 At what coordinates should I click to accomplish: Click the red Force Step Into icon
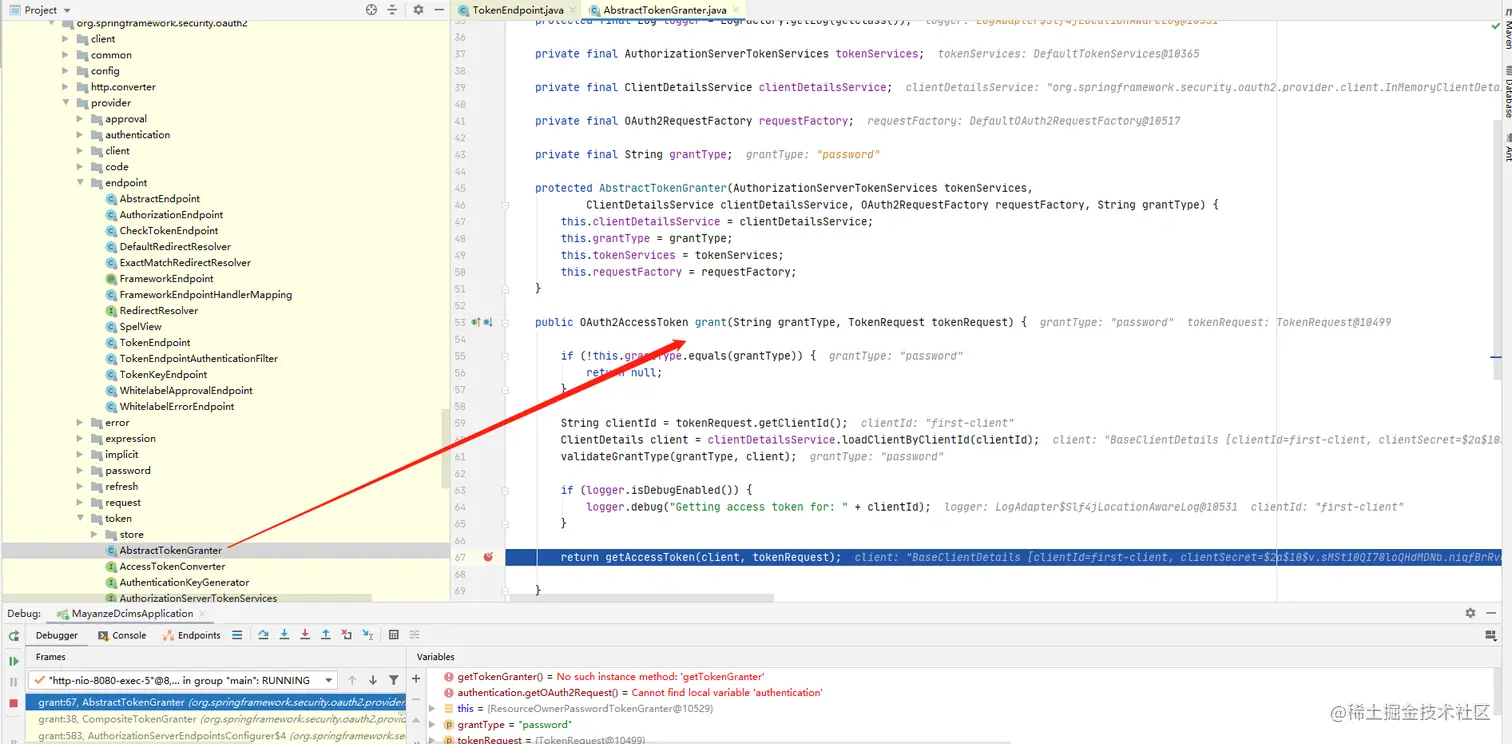305,635
